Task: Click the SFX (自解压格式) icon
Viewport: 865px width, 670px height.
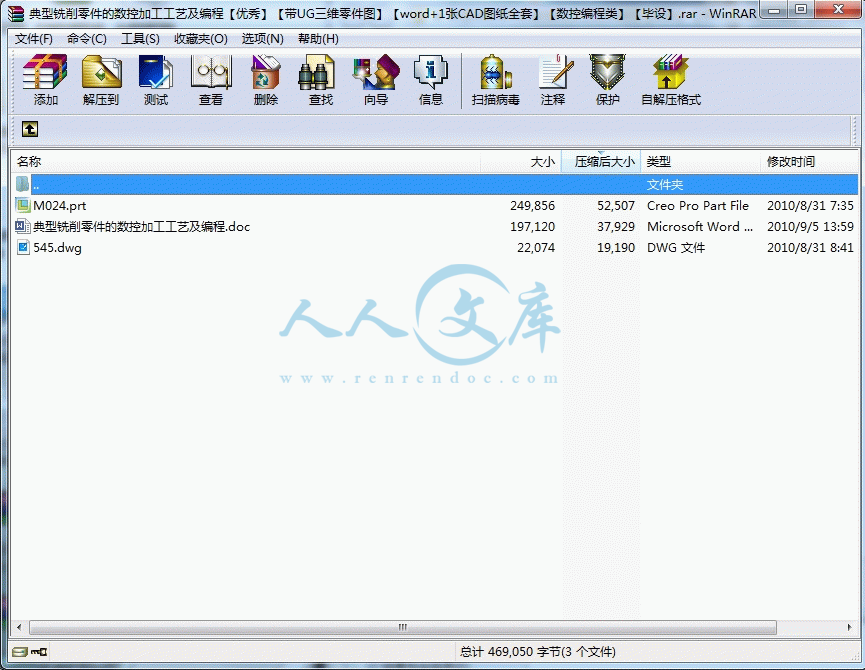Action: pos(670,72)
